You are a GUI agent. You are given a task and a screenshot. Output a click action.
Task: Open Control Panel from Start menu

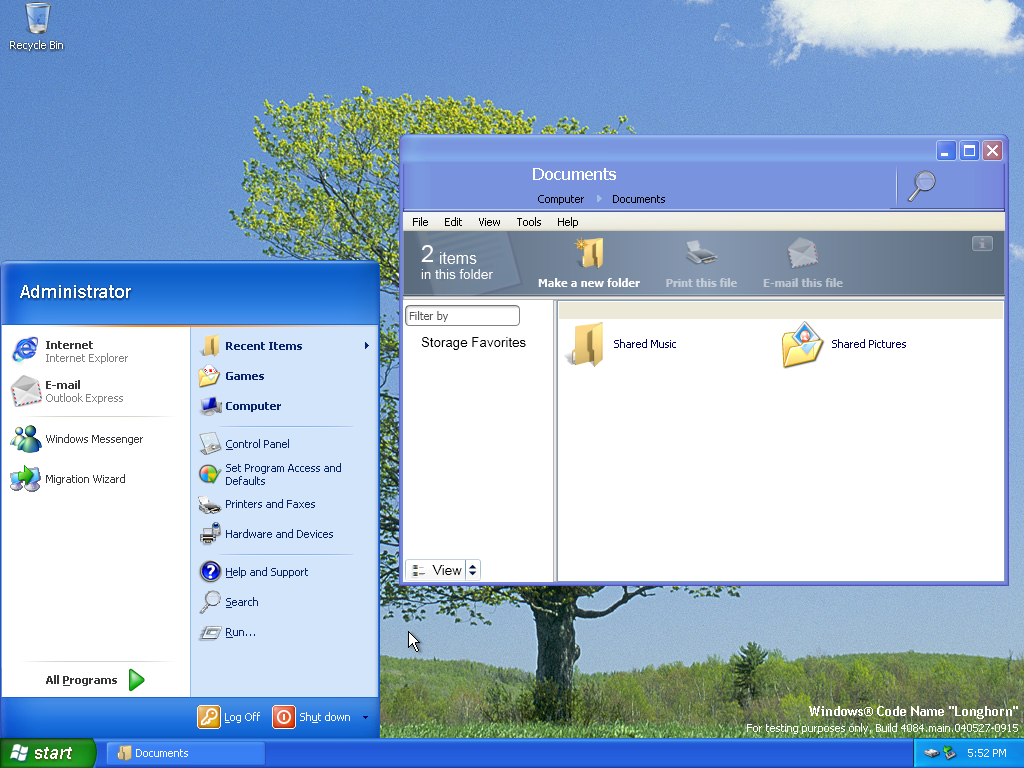257,444
